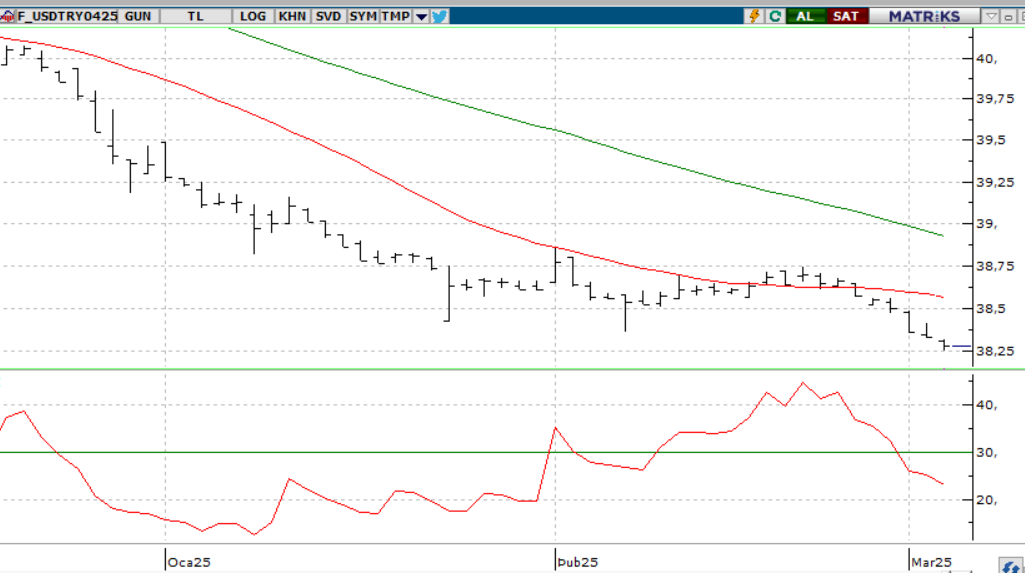1025x573 pixels.
Task: Click the Oca25 date axis label
Action: tap(189, 562)
